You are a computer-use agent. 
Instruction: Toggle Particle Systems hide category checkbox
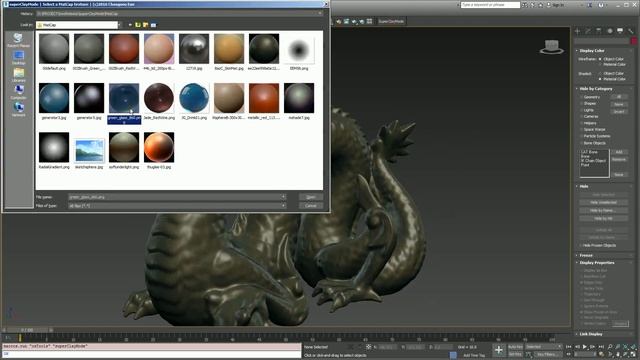[x=581, y=136]
